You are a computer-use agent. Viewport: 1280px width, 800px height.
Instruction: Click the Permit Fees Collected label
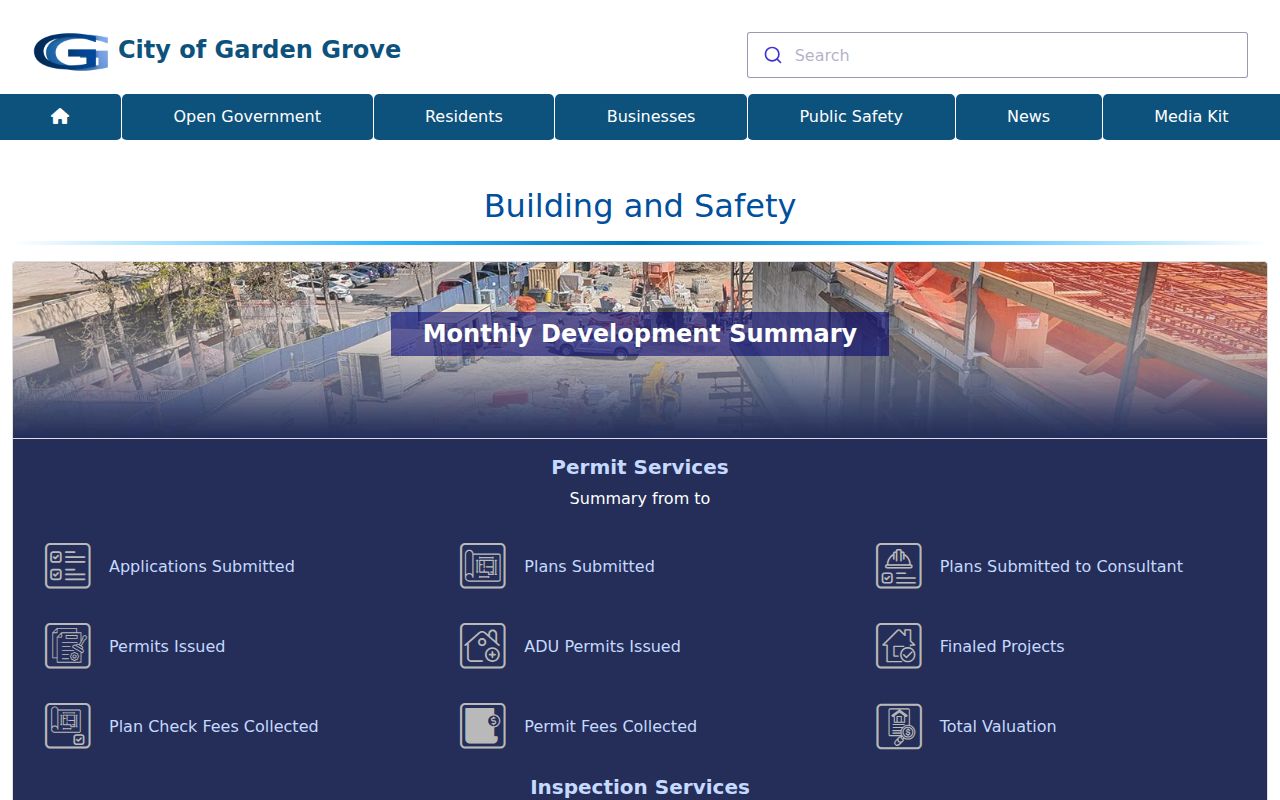pos(610,726)
